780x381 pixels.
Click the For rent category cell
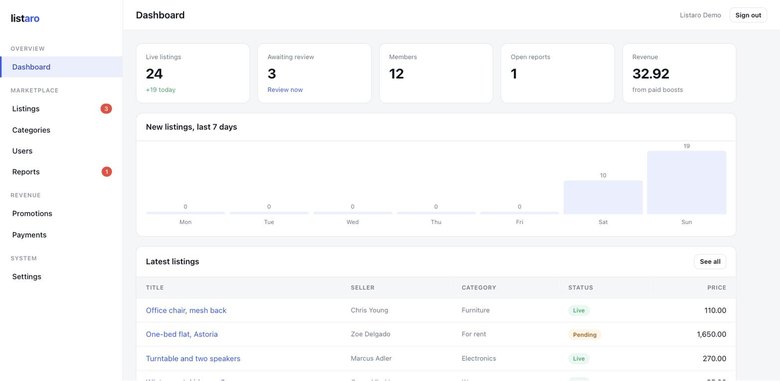(474, 334)
